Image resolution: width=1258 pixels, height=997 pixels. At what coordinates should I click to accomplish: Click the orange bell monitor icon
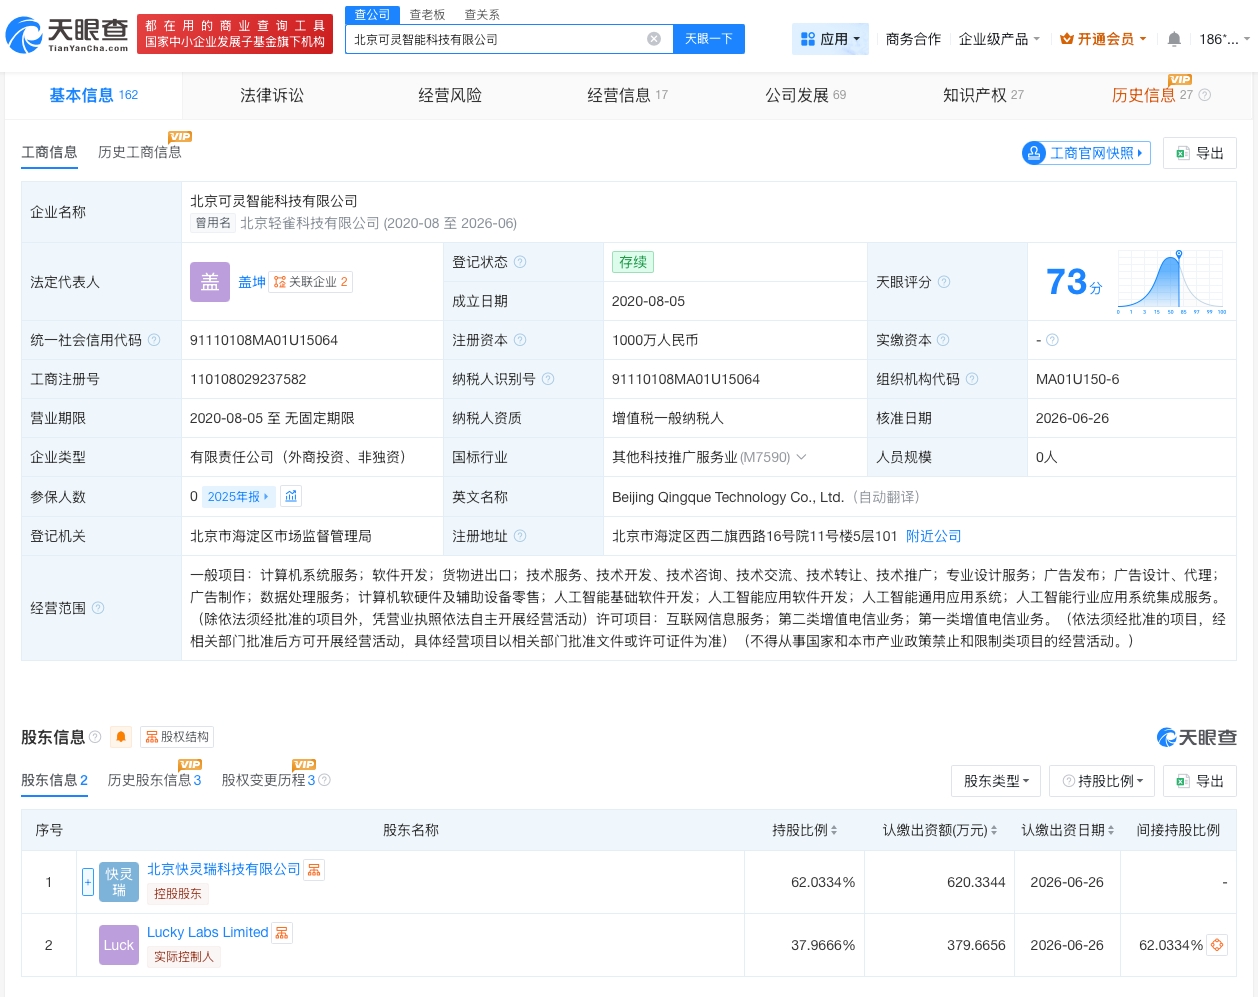coord(121,737)
